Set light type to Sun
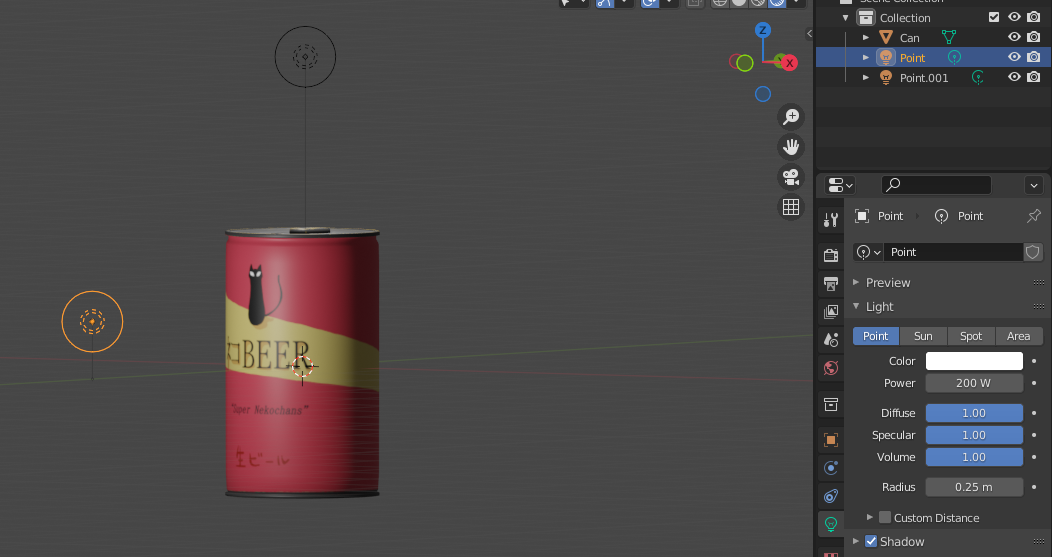 (923, 336)
